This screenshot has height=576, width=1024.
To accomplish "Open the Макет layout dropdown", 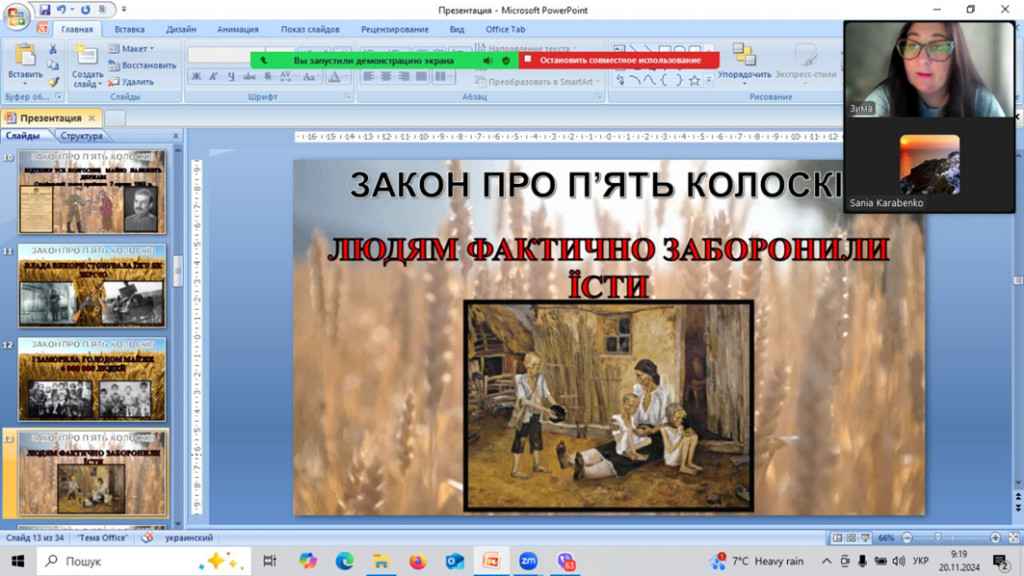I will tap(131, 49).
